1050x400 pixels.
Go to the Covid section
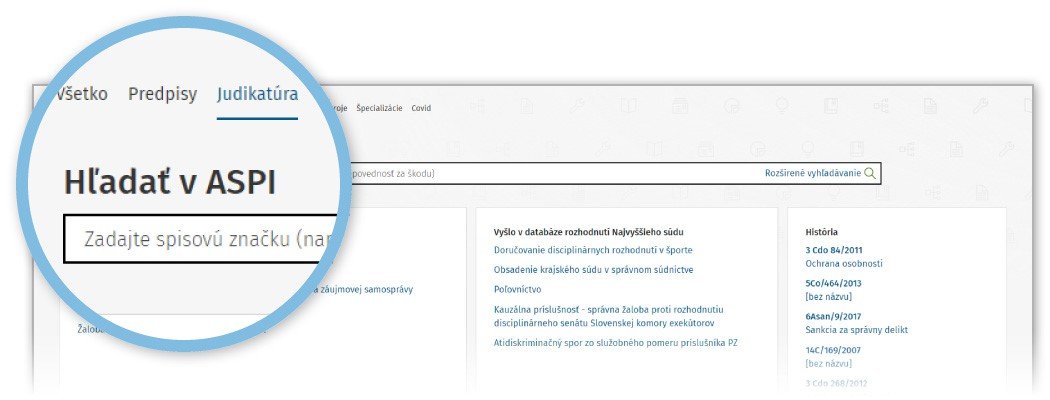tap(421, 108)
